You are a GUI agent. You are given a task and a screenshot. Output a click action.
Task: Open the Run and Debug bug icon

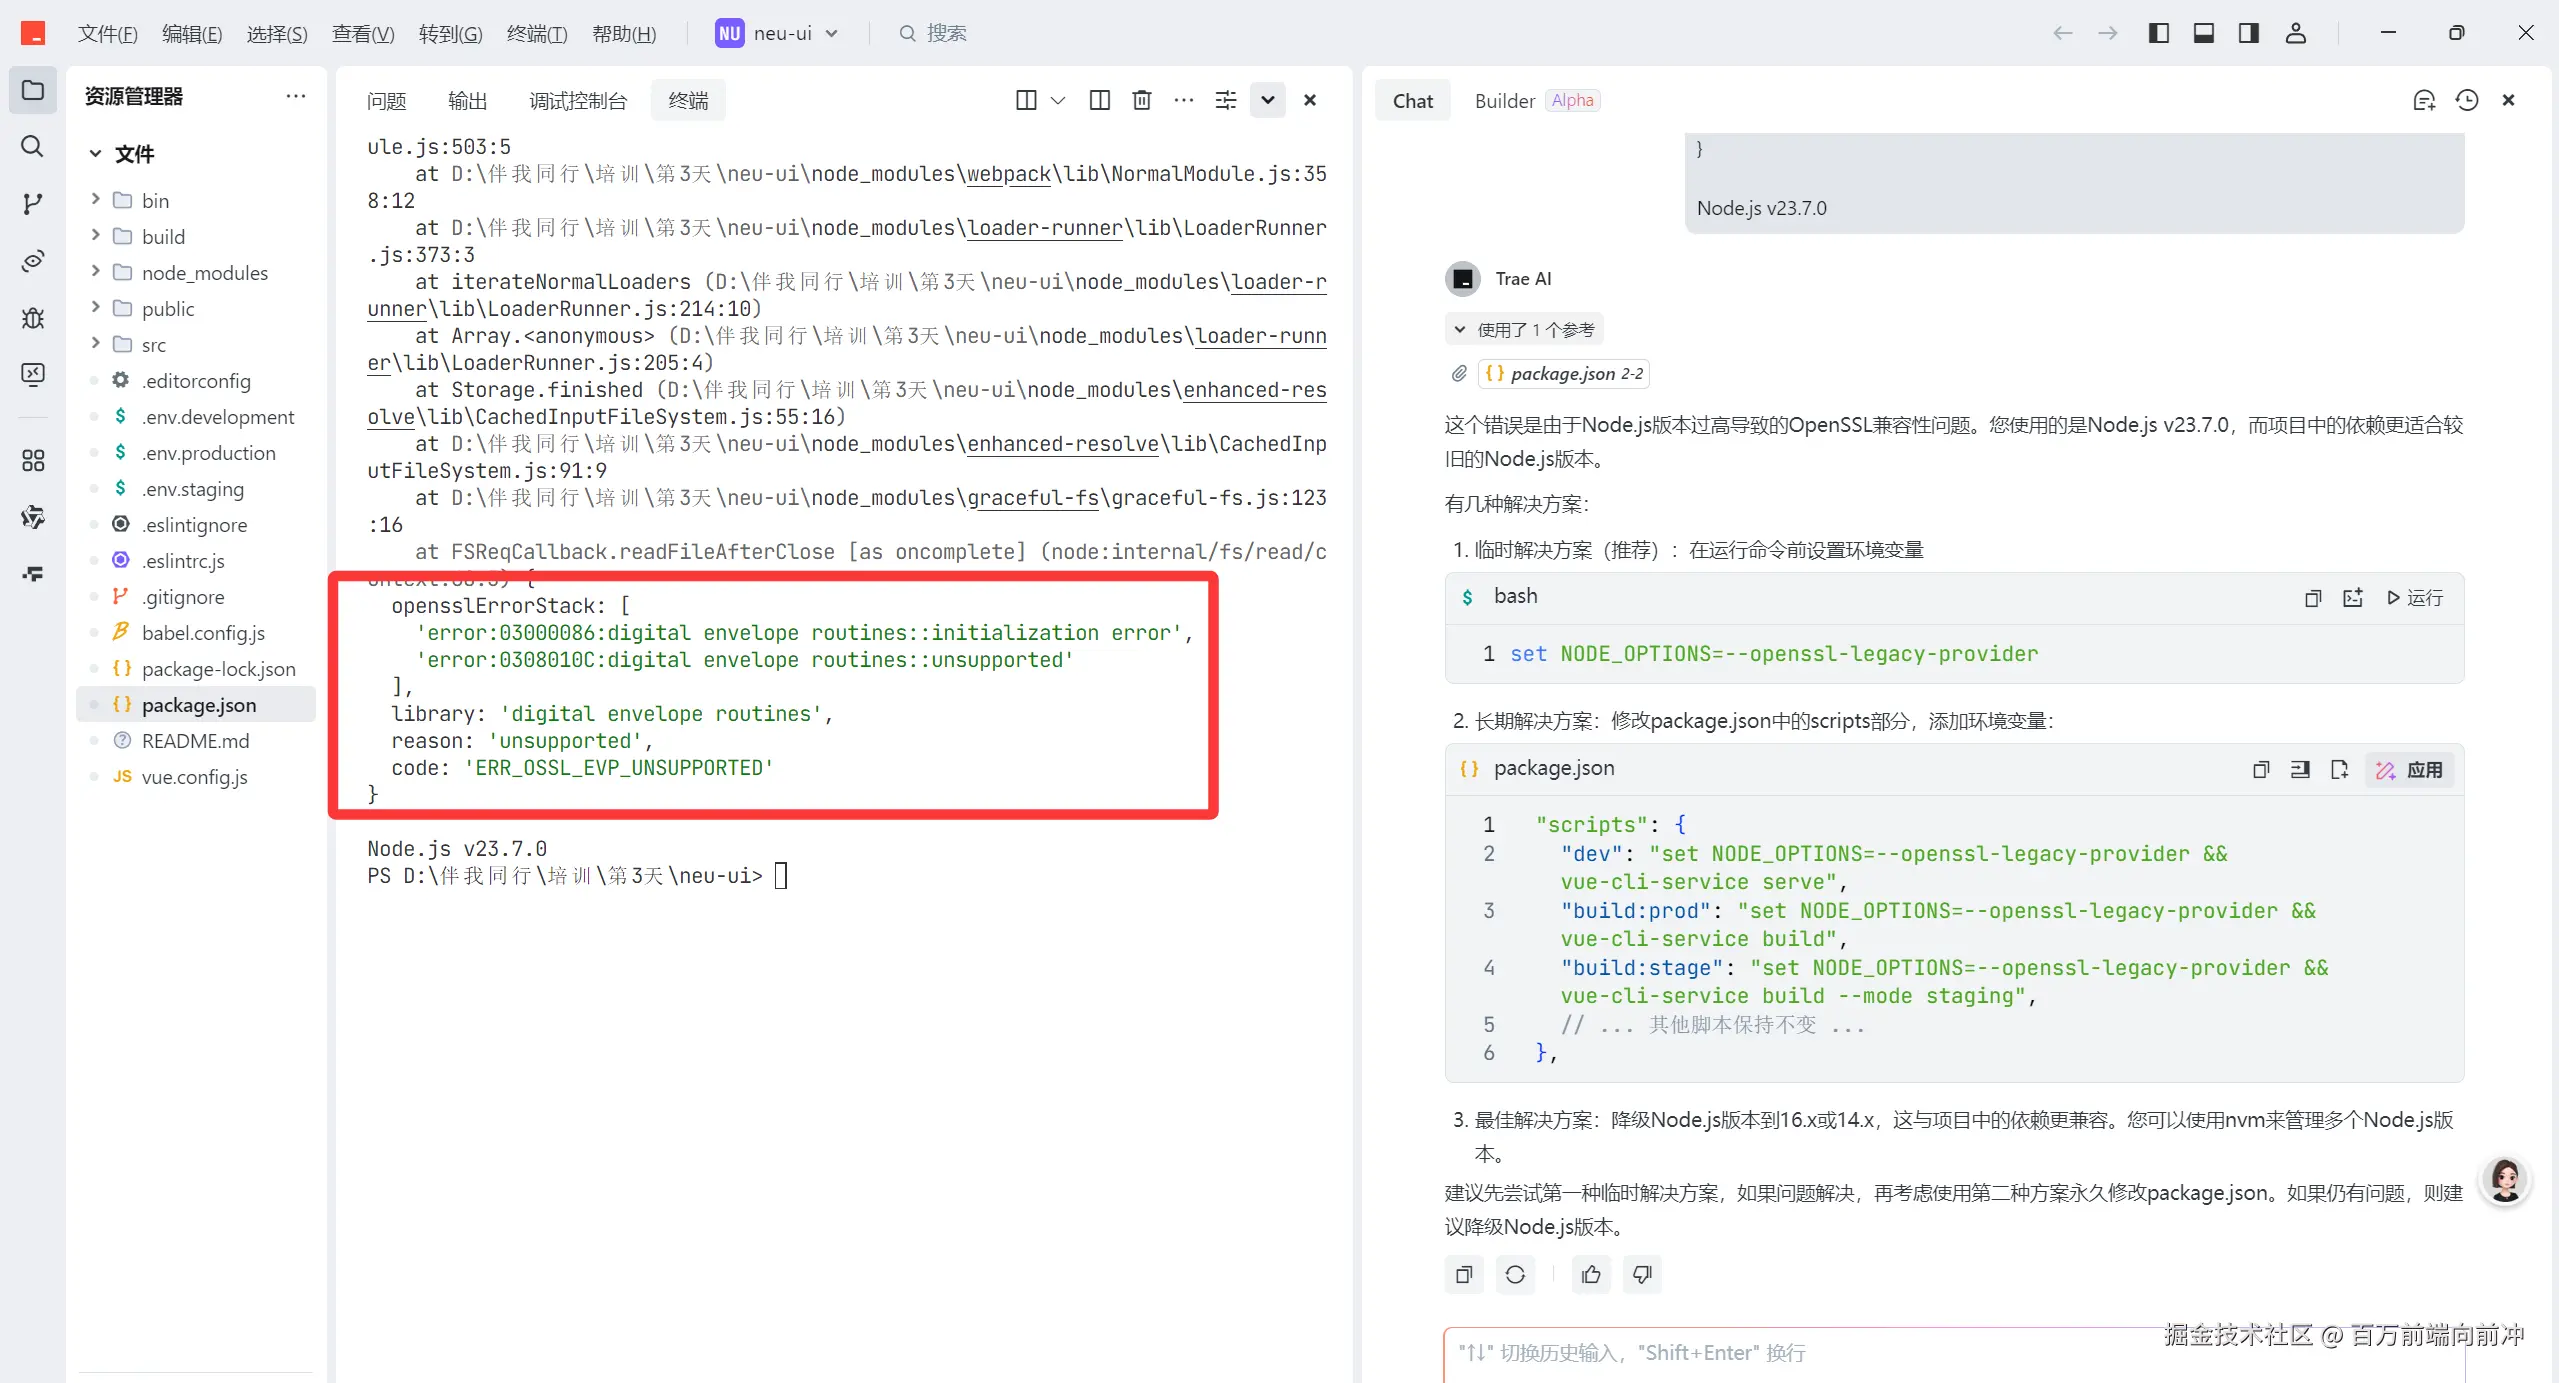32,318
